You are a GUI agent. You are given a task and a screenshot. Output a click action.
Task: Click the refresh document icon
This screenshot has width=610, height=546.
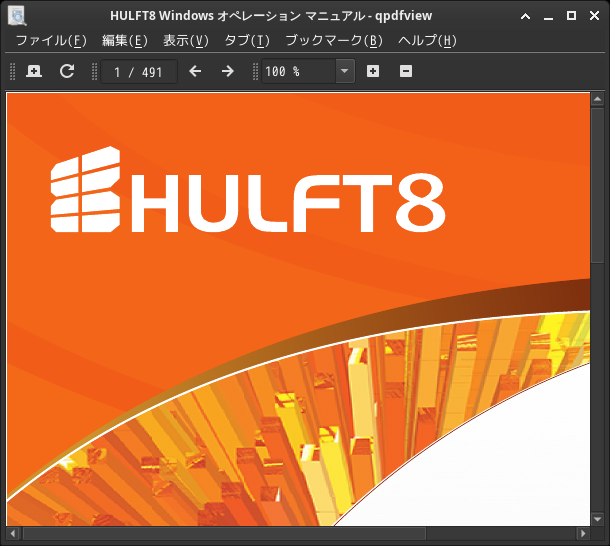point(67,71)
